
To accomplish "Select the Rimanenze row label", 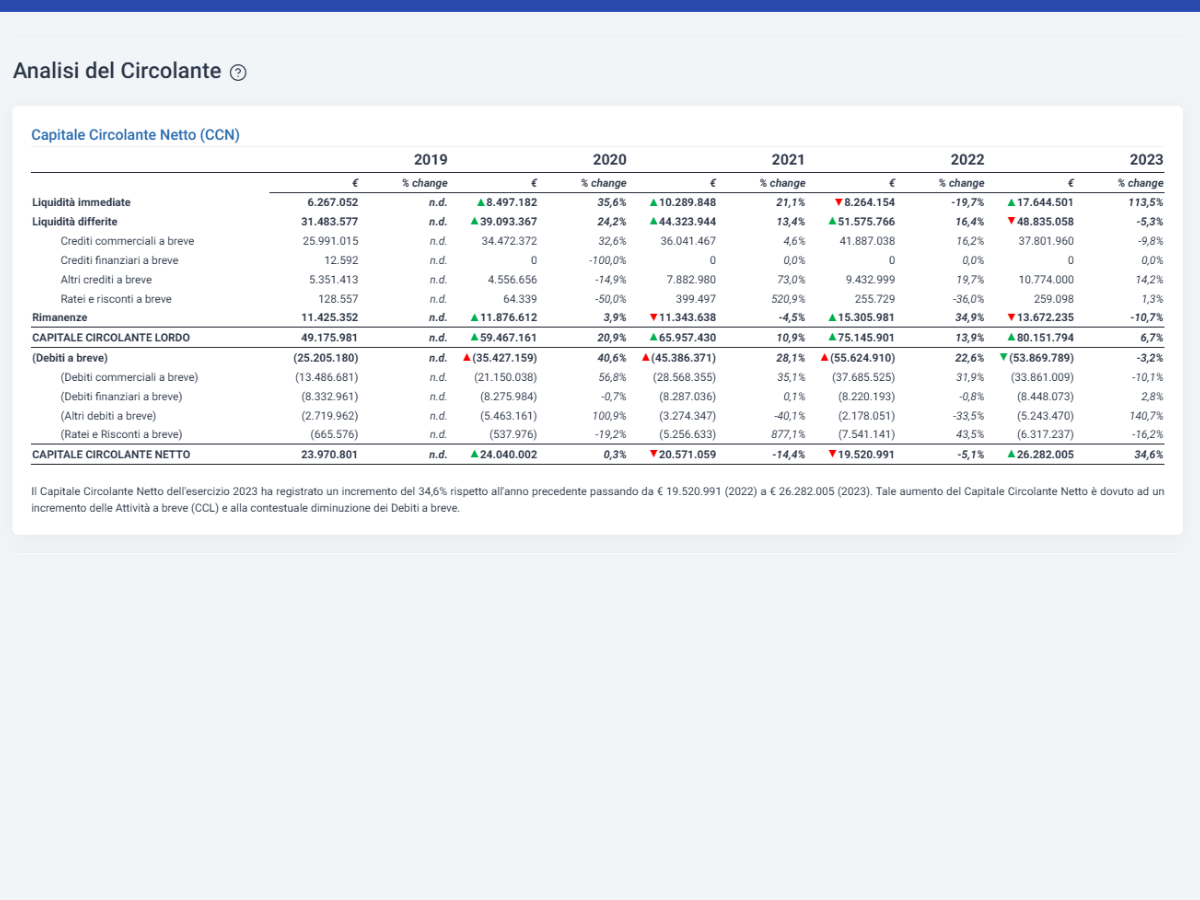I will (x=60, y=317).
